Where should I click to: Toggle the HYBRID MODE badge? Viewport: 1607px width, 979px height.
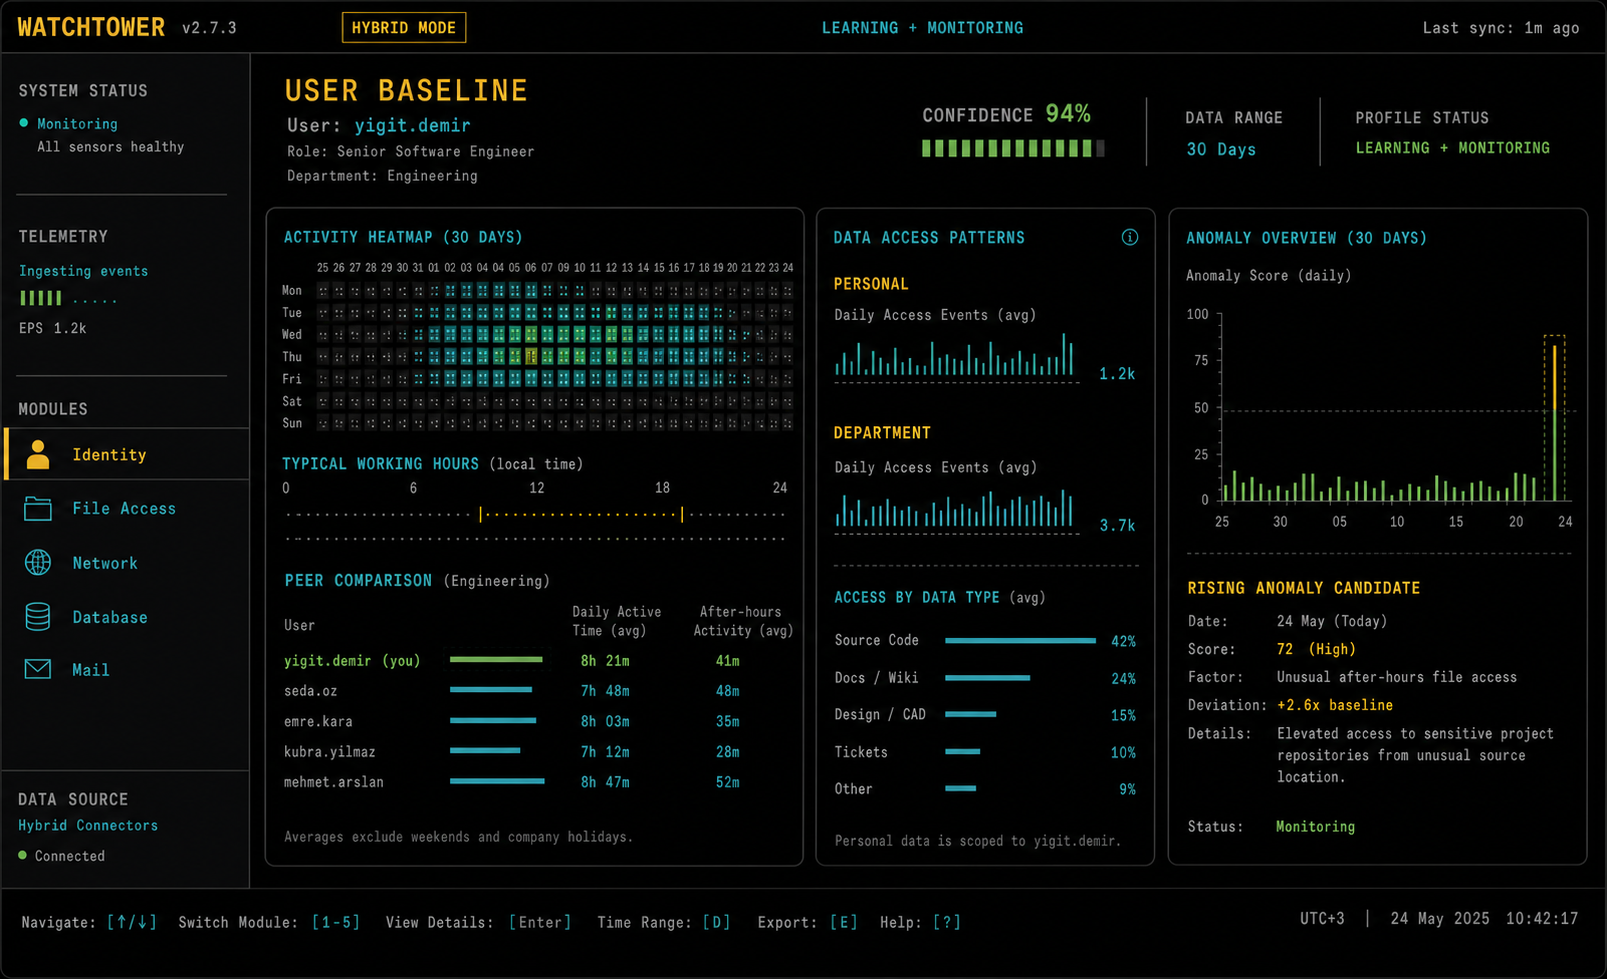click(x=404, y=28)
